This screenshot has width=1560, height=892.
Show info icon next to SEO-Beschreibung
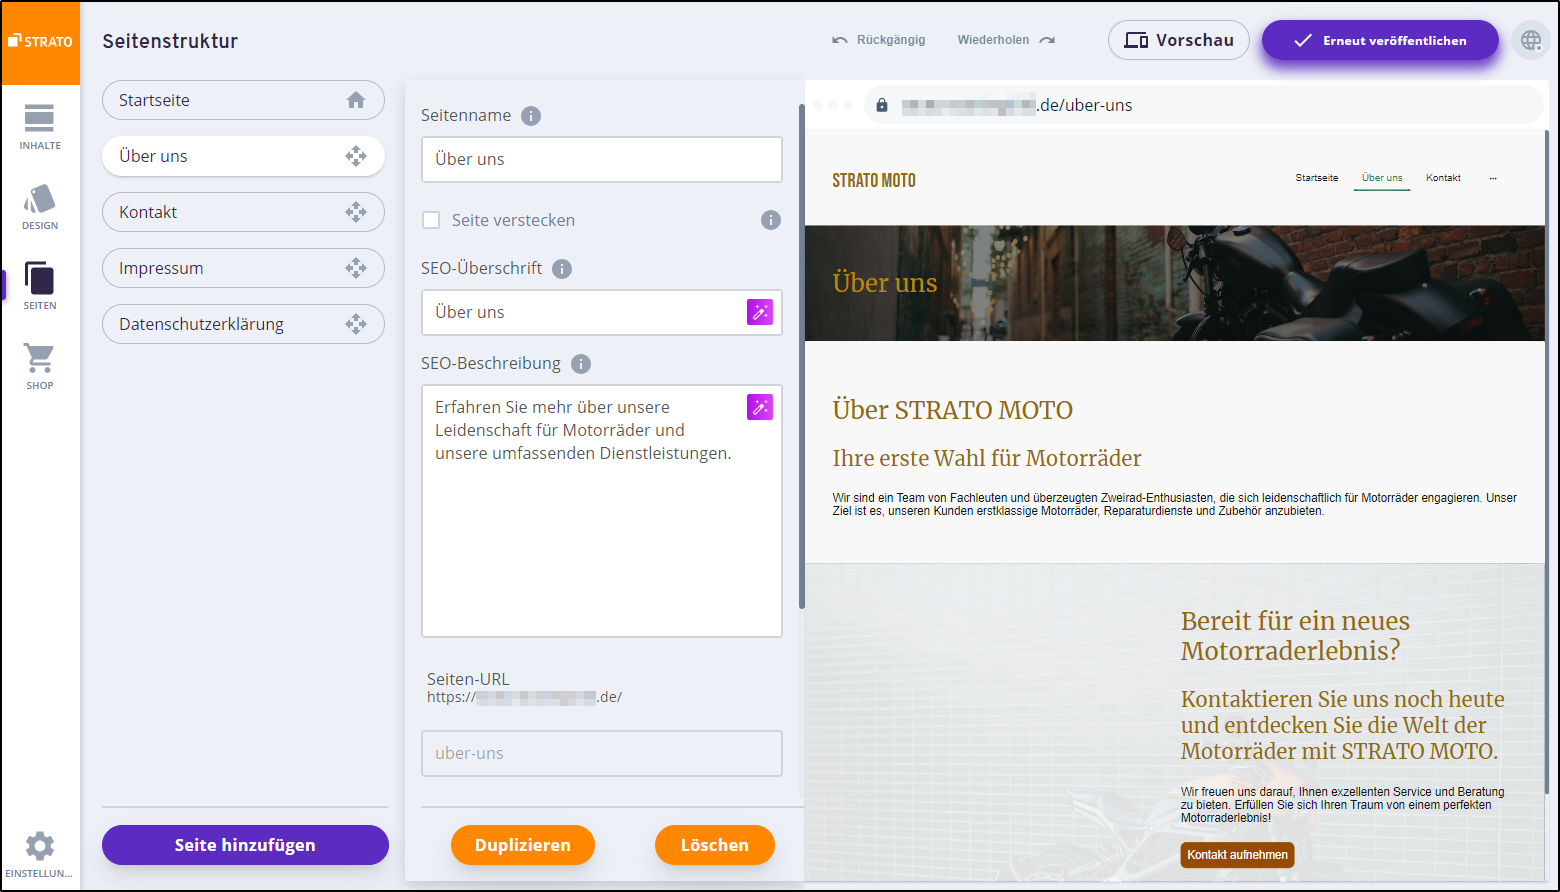[580, 364]
